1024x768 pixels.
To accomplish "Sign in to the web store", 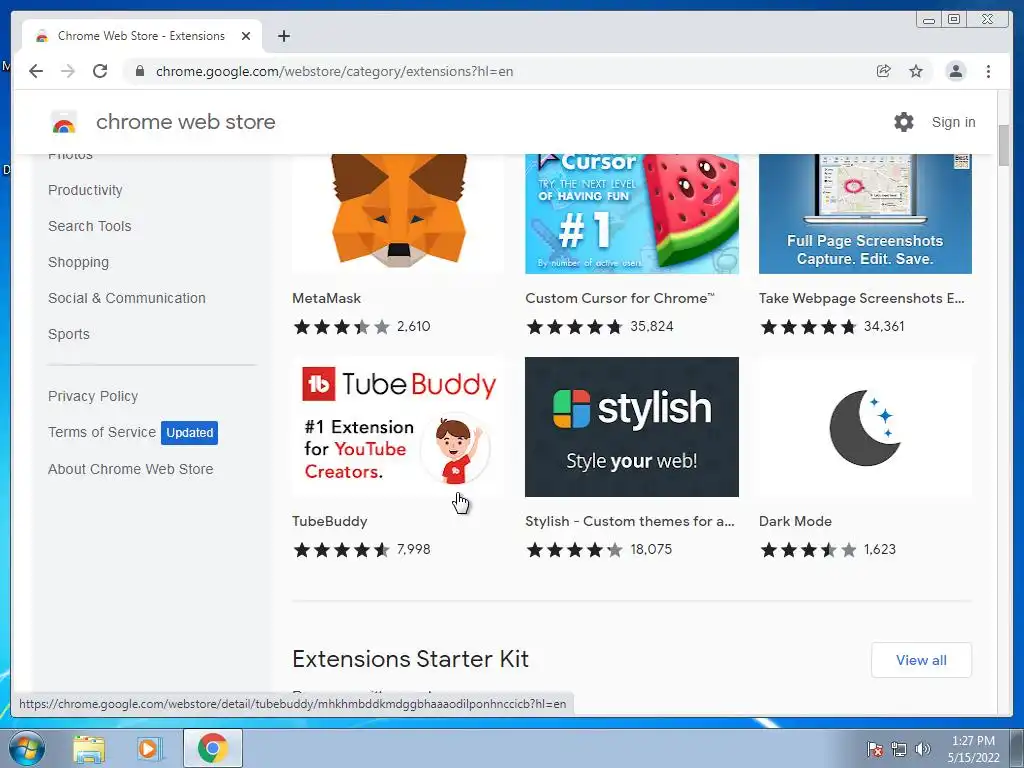I will coord(953,122).
